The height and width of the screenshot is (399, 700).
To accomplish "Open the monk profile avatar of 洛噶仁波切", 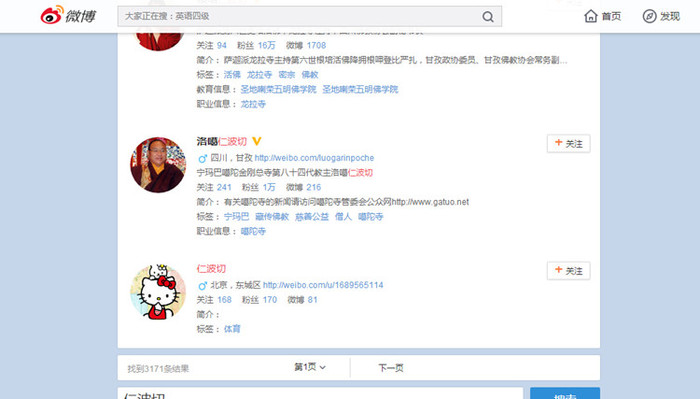I will 158,165.
